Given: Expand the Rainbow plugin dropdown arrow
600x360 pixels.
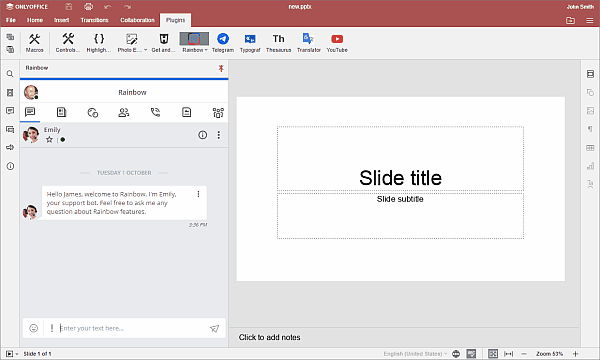Looking at the screenshot, I should click(x=206, y=50).
